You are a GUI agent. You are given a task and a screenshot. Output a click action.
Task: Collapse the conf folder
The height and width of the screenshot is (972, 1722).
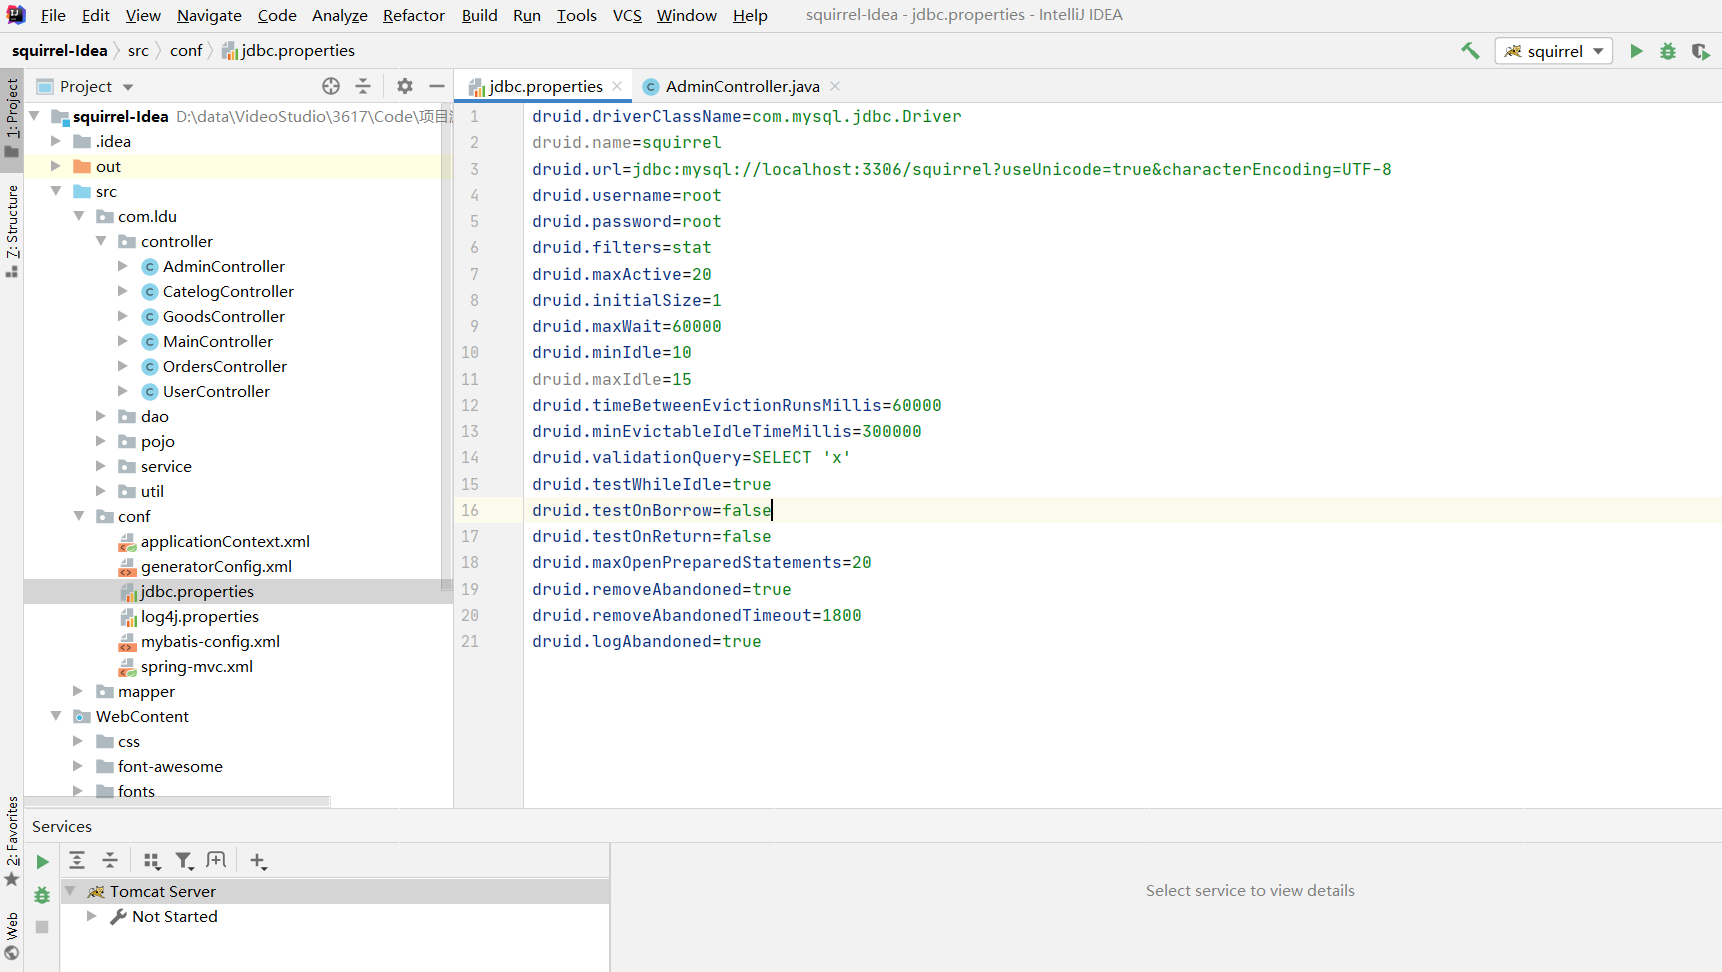tap(78, 516)
